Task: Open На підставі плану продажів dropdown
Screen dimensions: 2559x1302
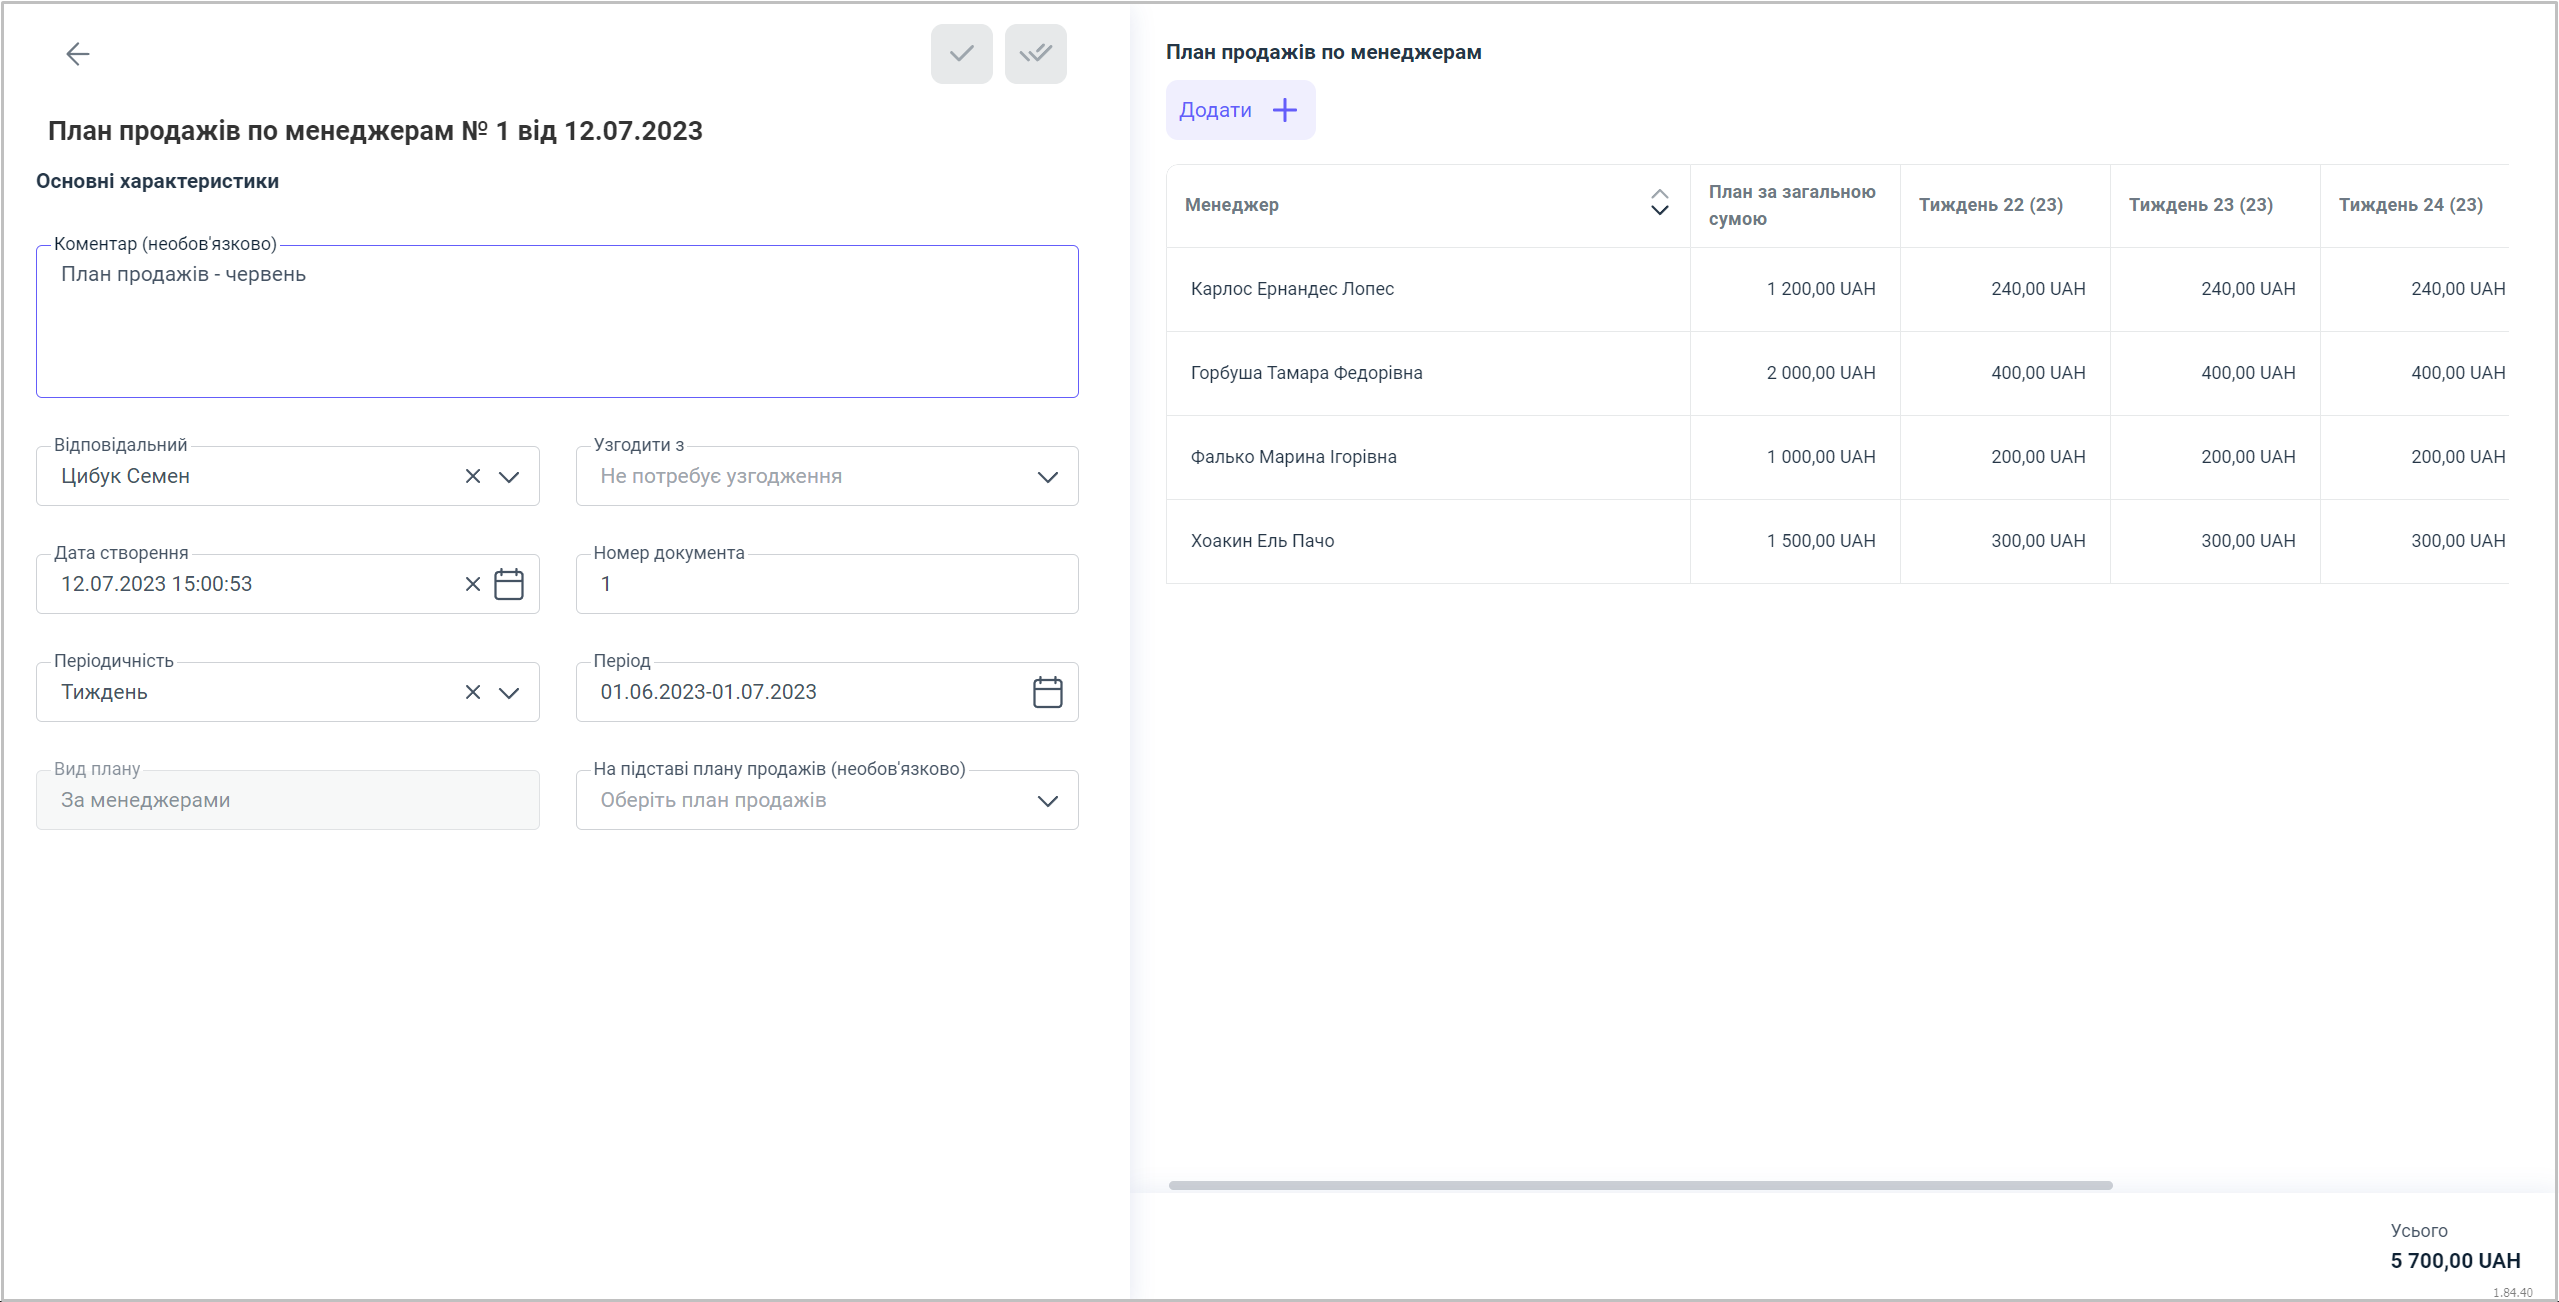Action: [x=1047, y=800]
